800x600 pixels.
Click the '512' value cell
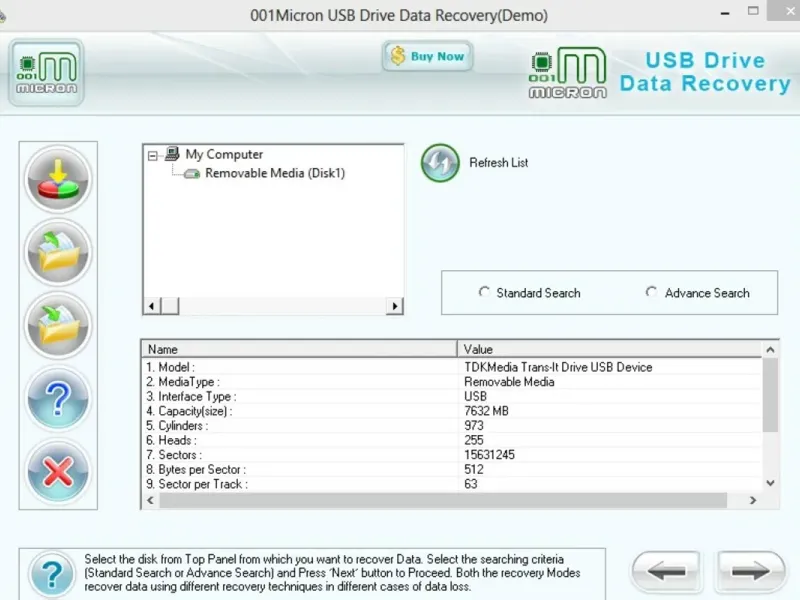[474, 469]
